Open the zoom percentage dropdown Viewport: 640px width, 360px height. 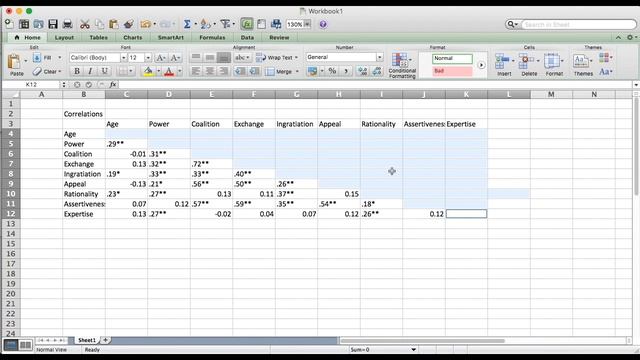pyautogui.click(x=307, y=24)
